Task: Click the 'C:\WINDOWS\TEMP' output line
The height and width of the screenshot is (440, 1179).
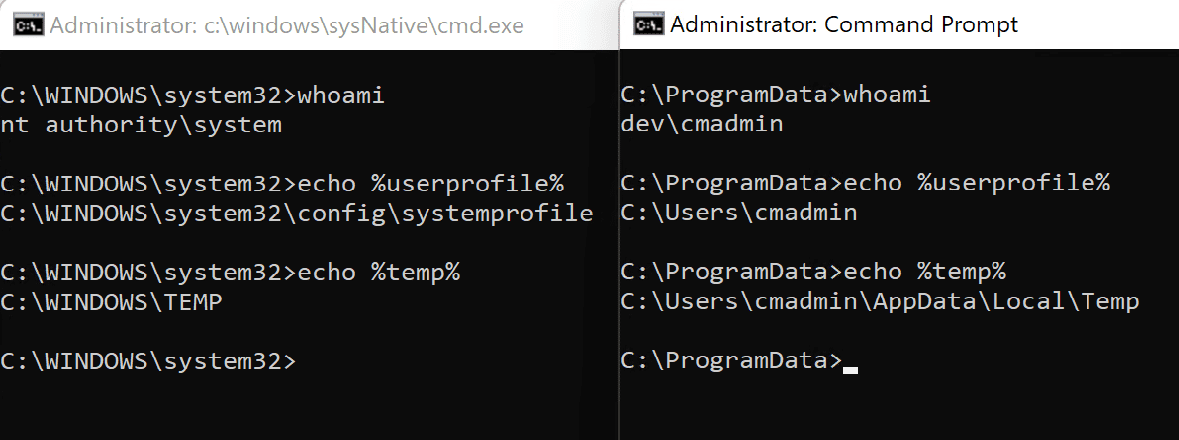Action: pos(111,302)
